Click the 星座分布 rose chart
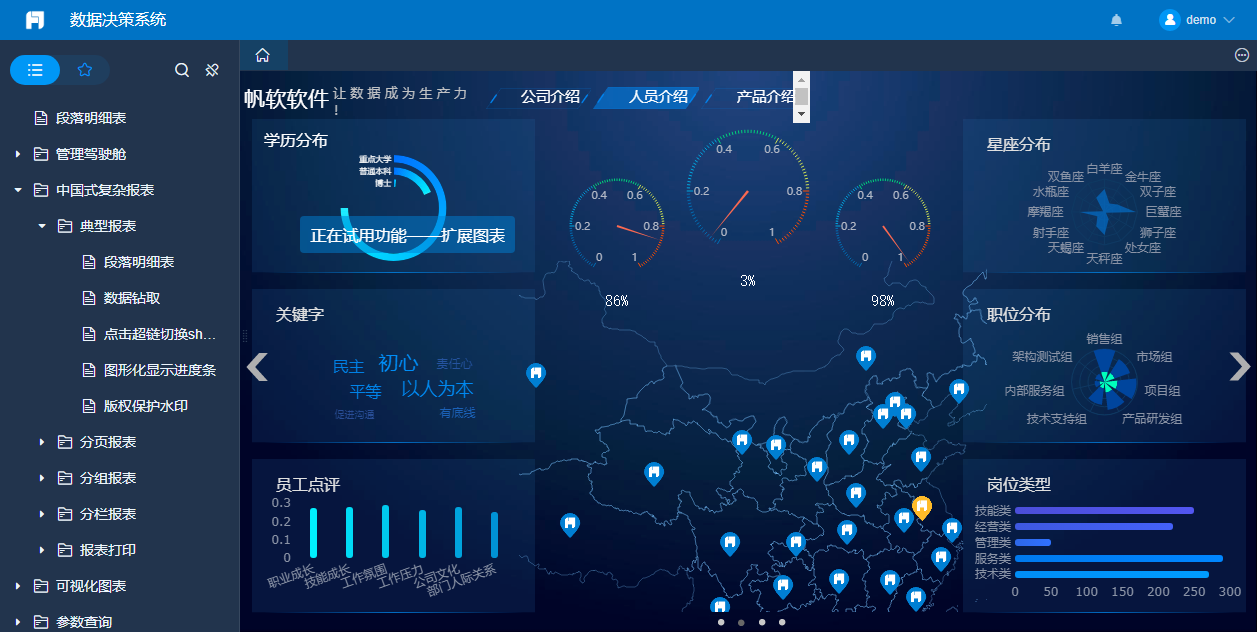 [x=1105, y=211]
